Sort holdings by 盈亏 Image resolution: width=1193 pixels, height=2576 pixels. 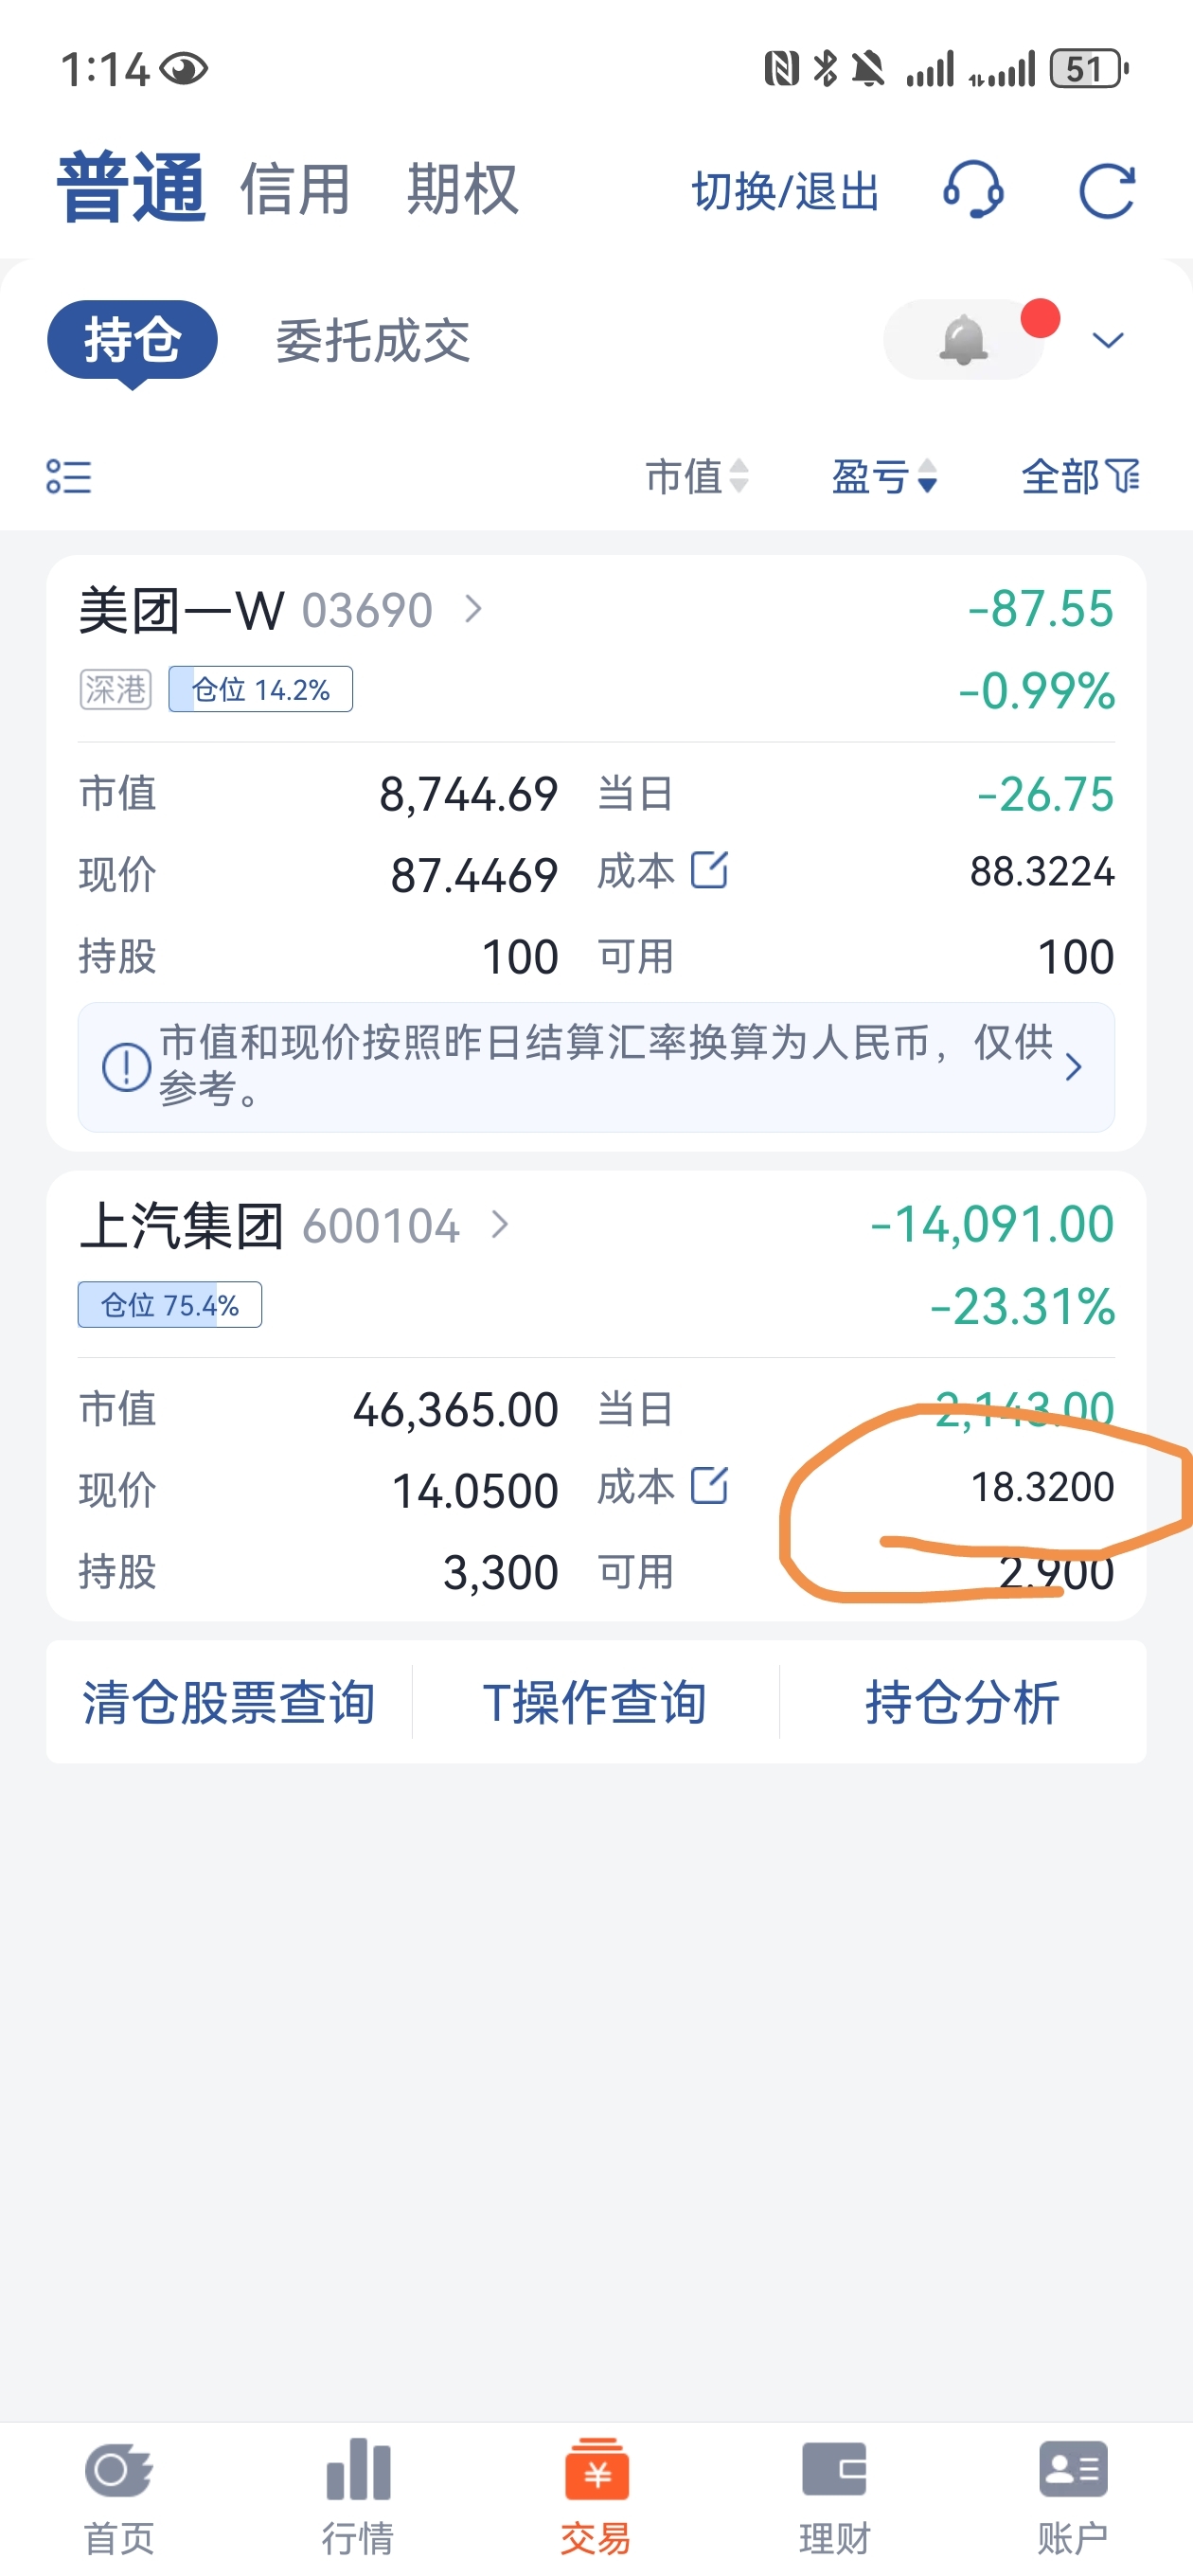[884, 476]
